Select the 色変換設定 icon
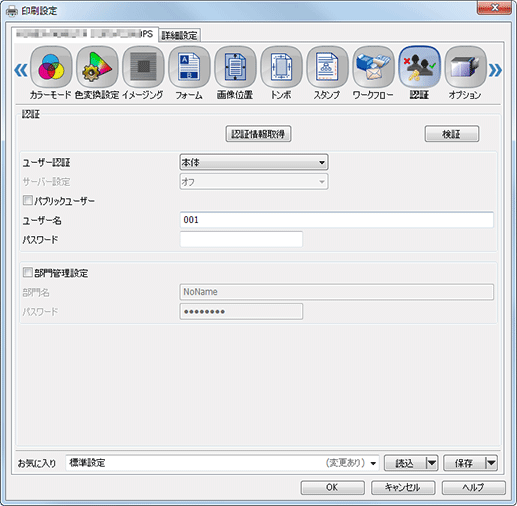The height and width of the screenshot is (506, 517). pos(97,67)
